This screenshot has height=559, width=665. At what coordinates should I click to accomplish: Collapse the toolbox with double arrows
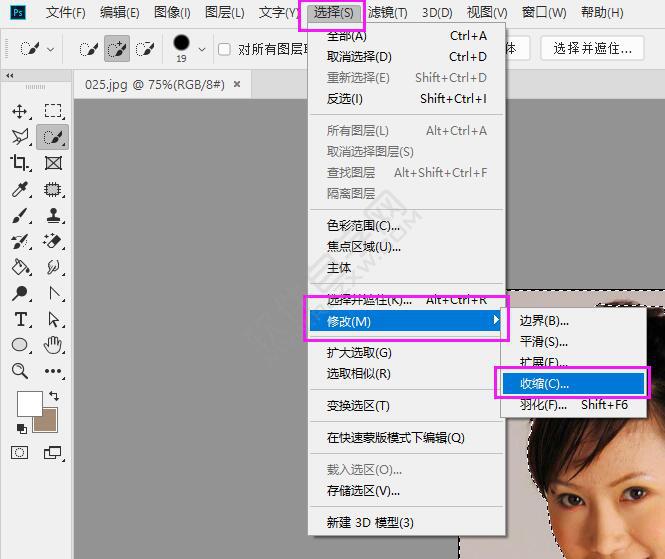(10, 75)
